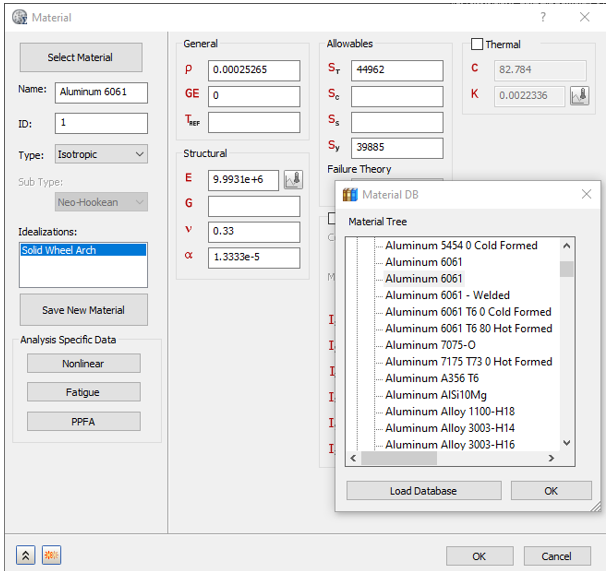Select Aluminum Alloy 1100-H18

tap(450, 411)
